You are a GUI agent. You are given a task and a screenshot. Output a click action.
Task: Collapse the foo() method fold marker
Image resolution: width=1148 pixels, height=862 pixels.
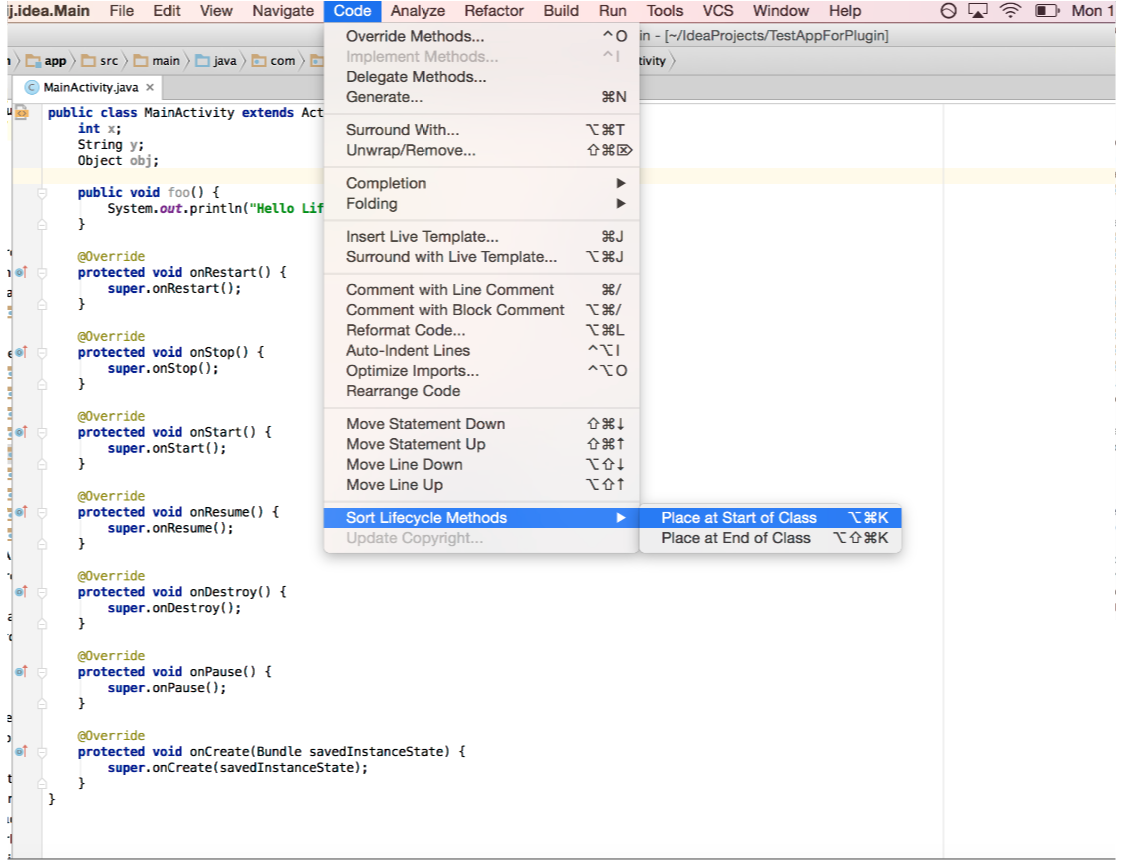42,193
